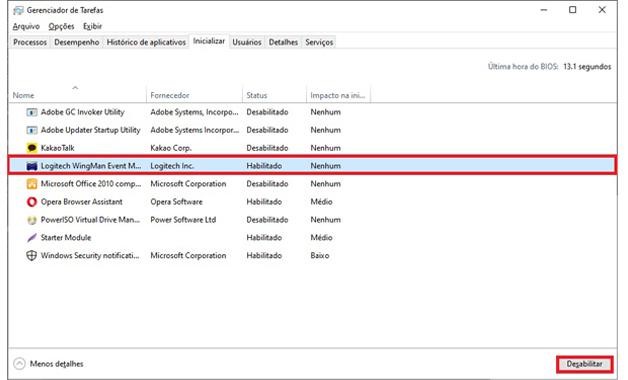Click the Logitech WingMan Event Monitor icon

(x=32, y=166)
